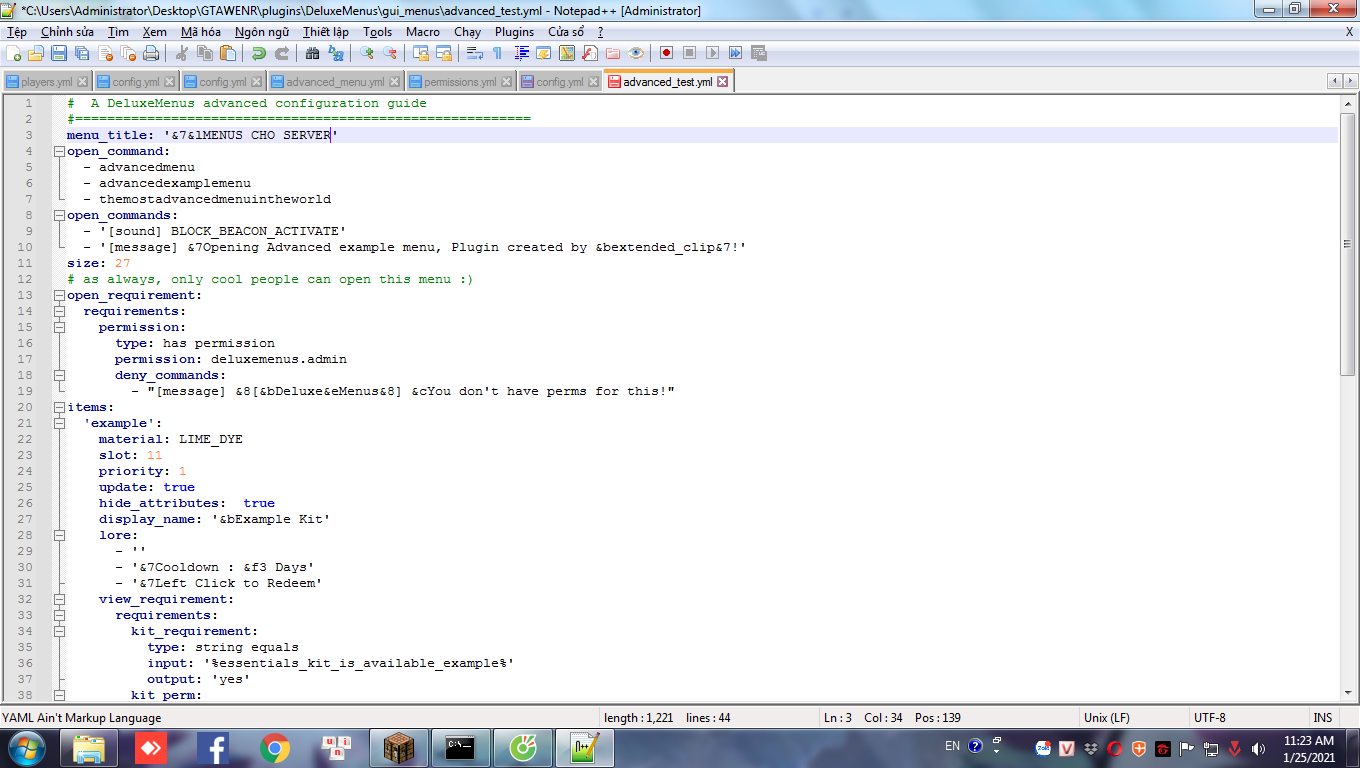This screenshot has height=768, width=1360.
Task: Click the scrollbar down arrow in the editor
Action: pos(1348,691)
